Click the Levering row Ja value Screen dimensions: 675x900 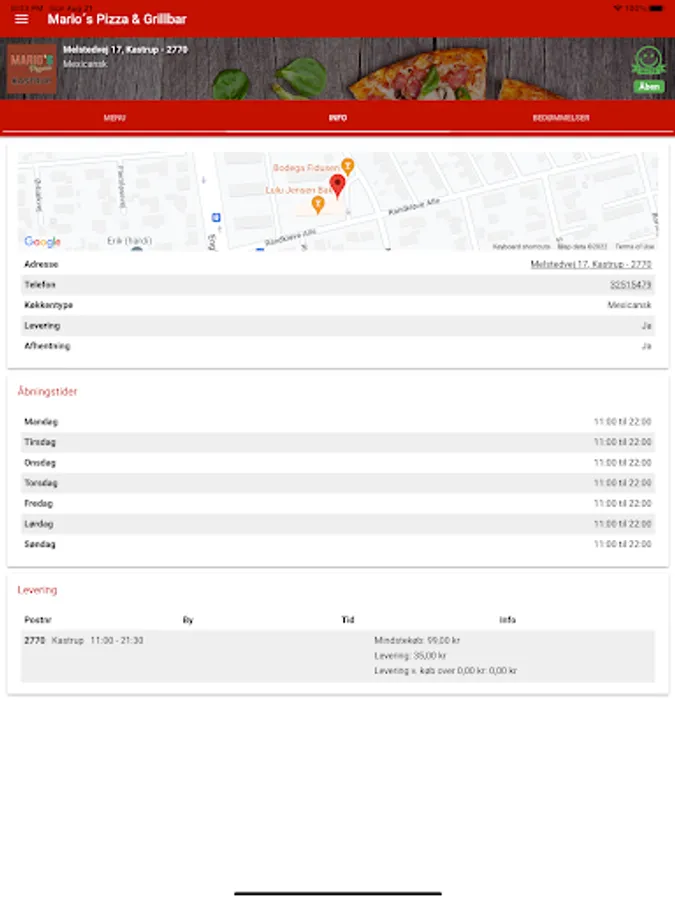(646, 325)
